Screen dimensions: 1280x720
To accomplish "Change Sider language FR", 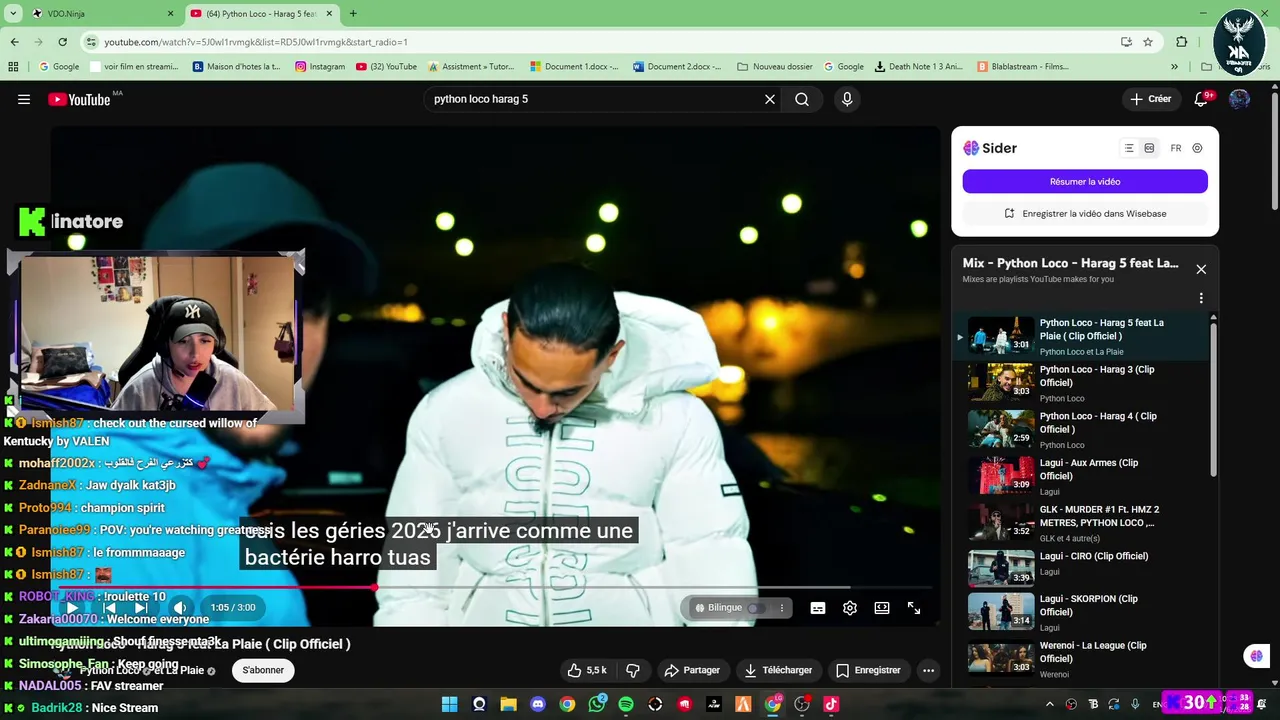I will pyautogui.click(x=1176, y=148).
